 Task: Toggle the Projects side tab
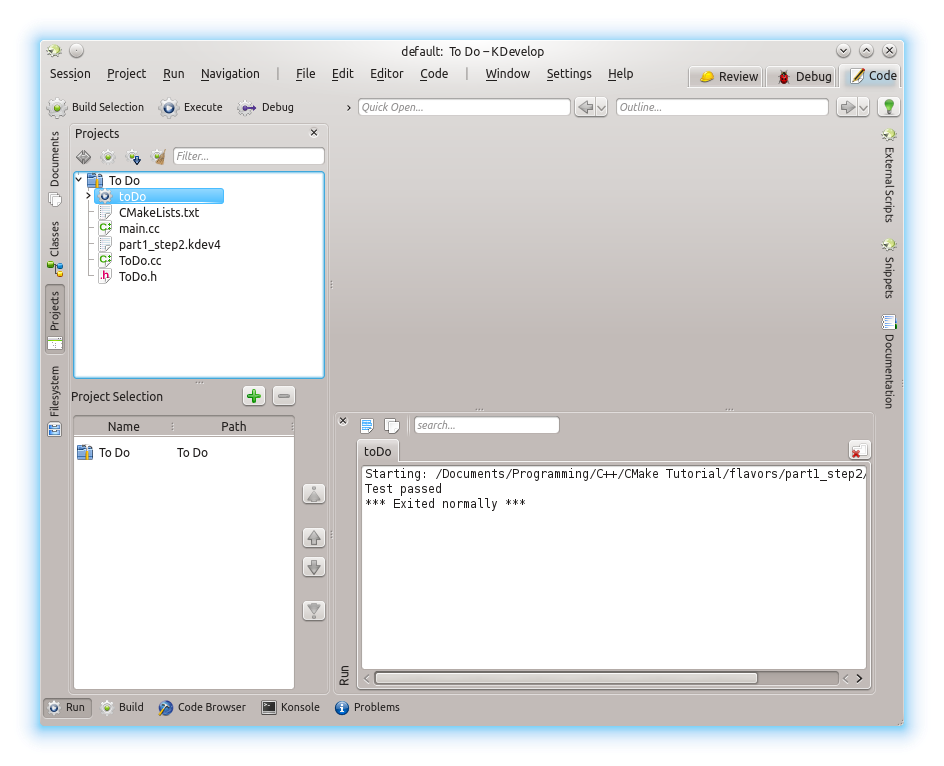click(55, 319)
